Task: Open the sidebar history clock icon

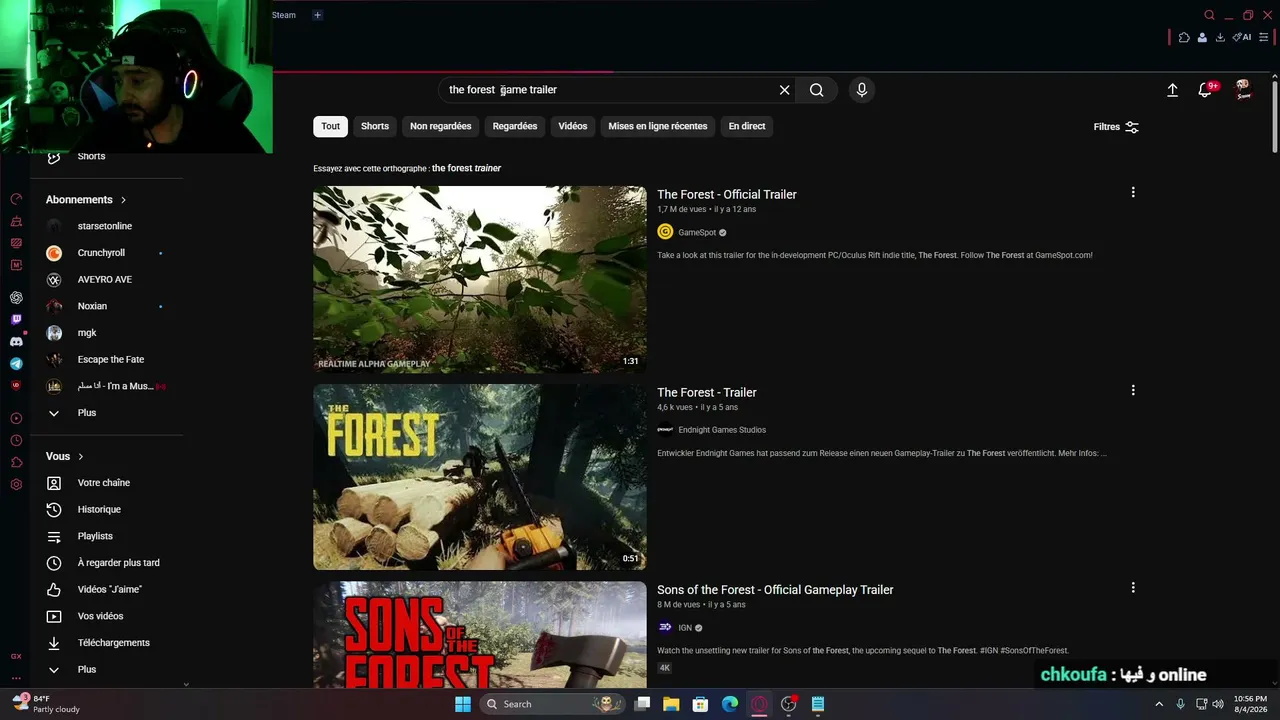Action: 16,440
